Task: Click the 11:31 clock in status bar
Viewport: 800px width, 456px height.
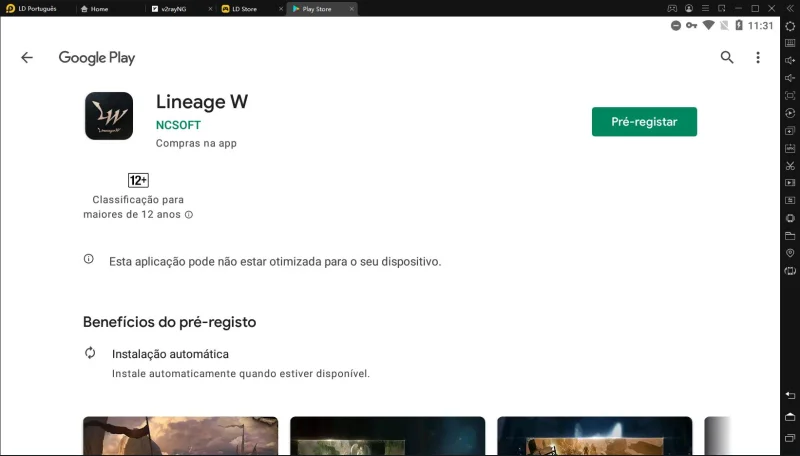Action: (x=760, y=26)
